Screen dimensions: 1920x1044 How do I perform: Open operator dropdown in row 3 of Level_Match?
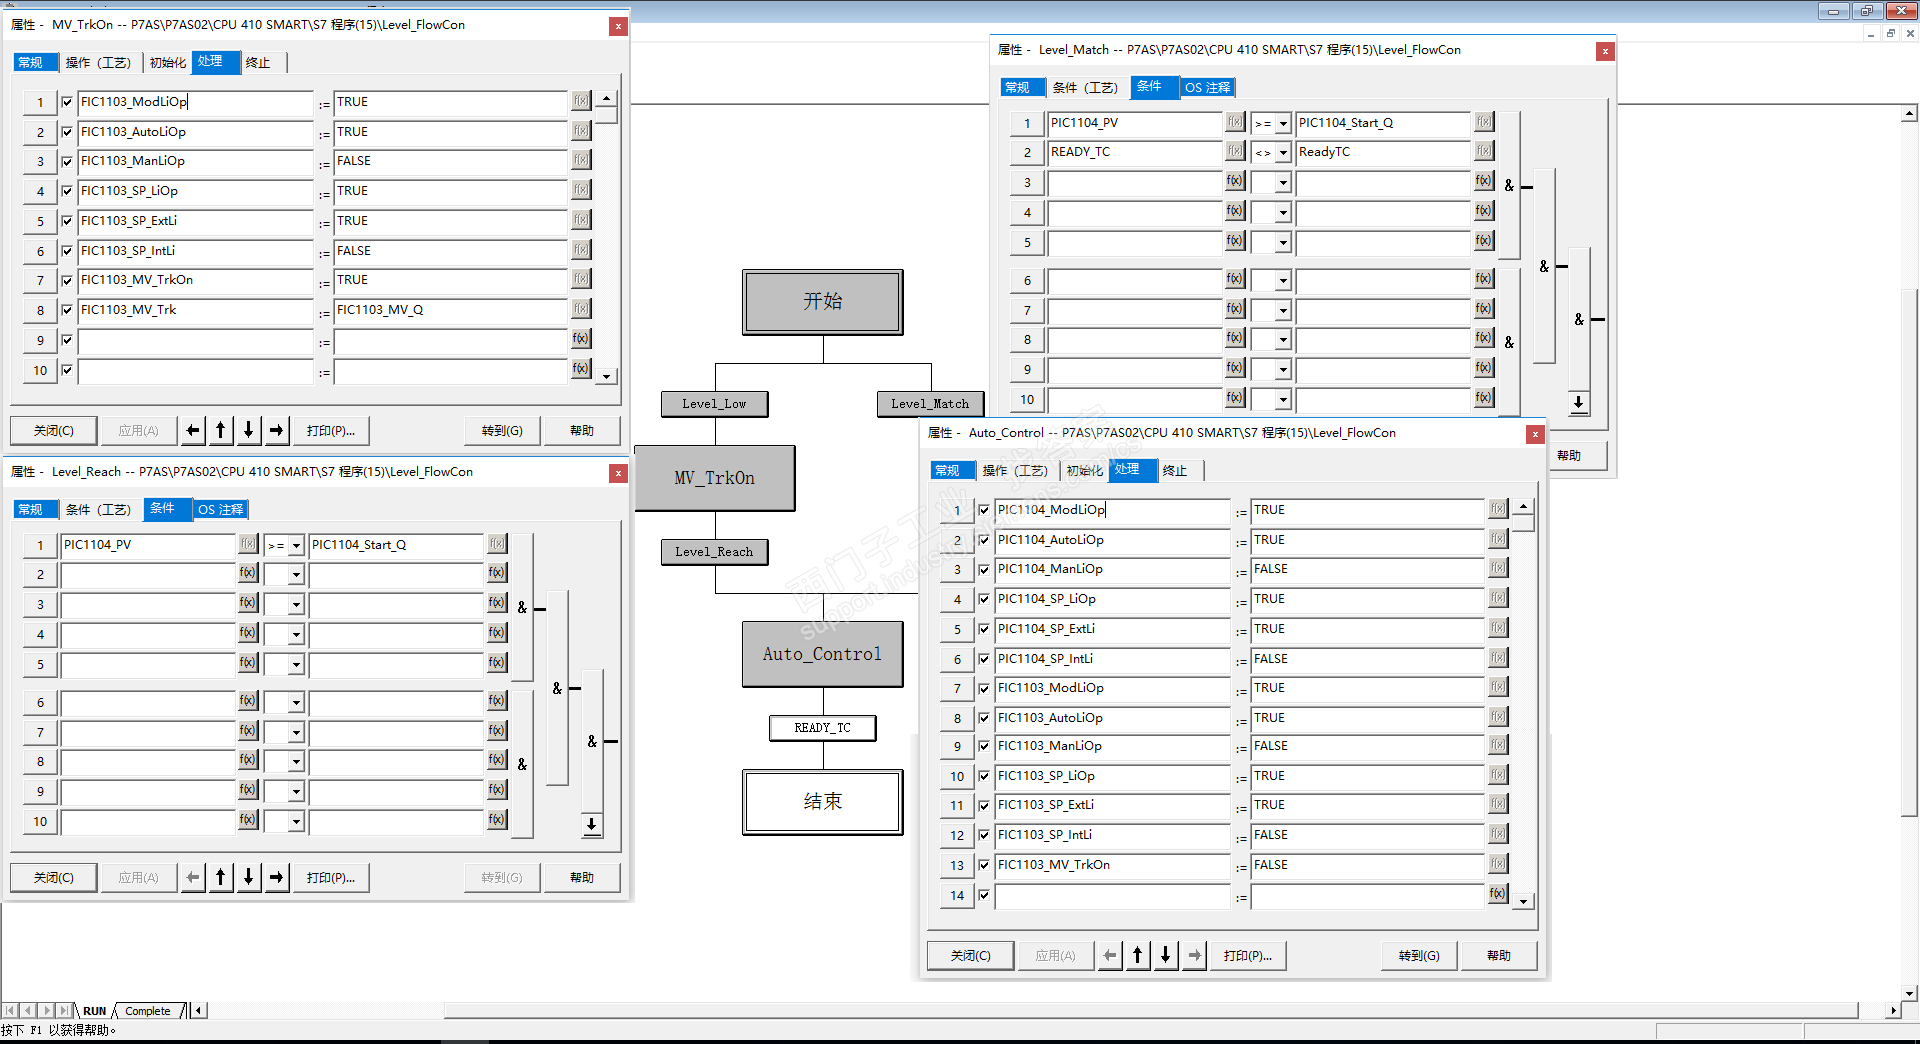point(1283,183)
